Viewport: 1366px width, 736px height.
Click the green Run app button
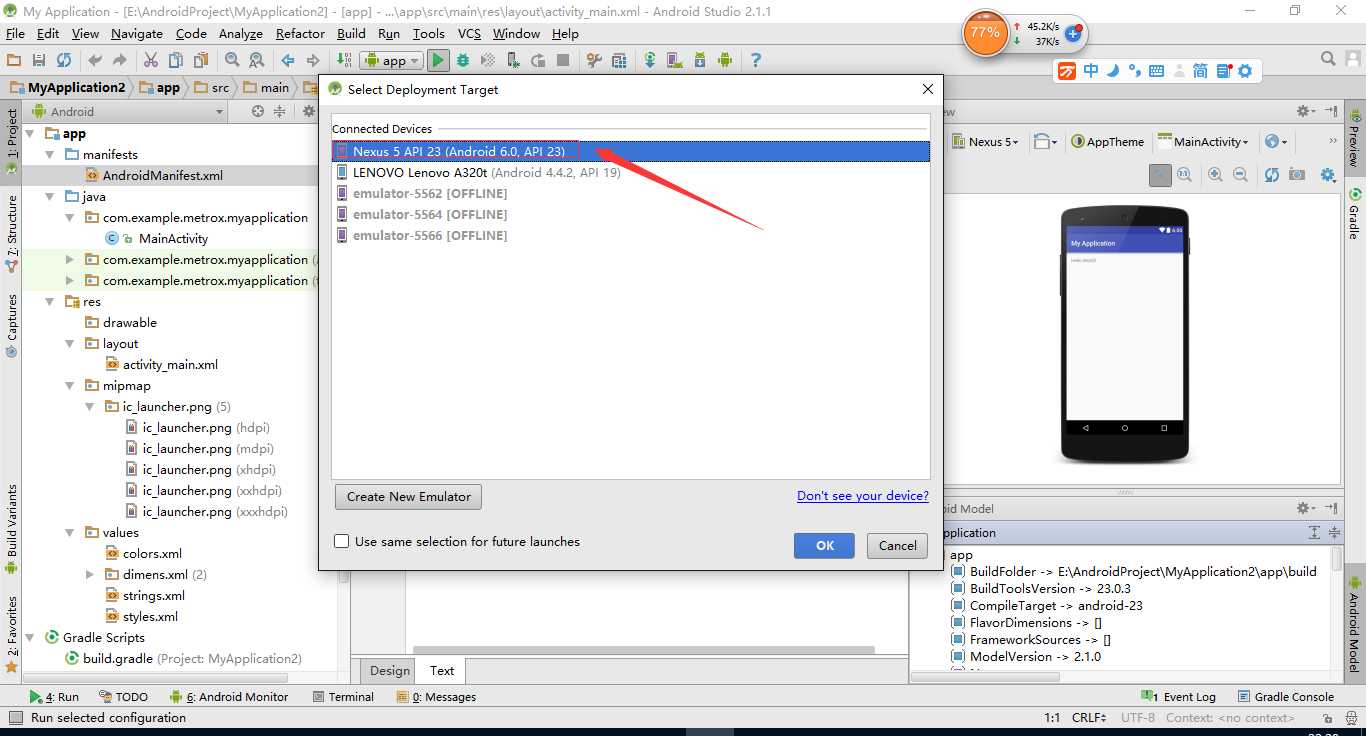(438, 60)
